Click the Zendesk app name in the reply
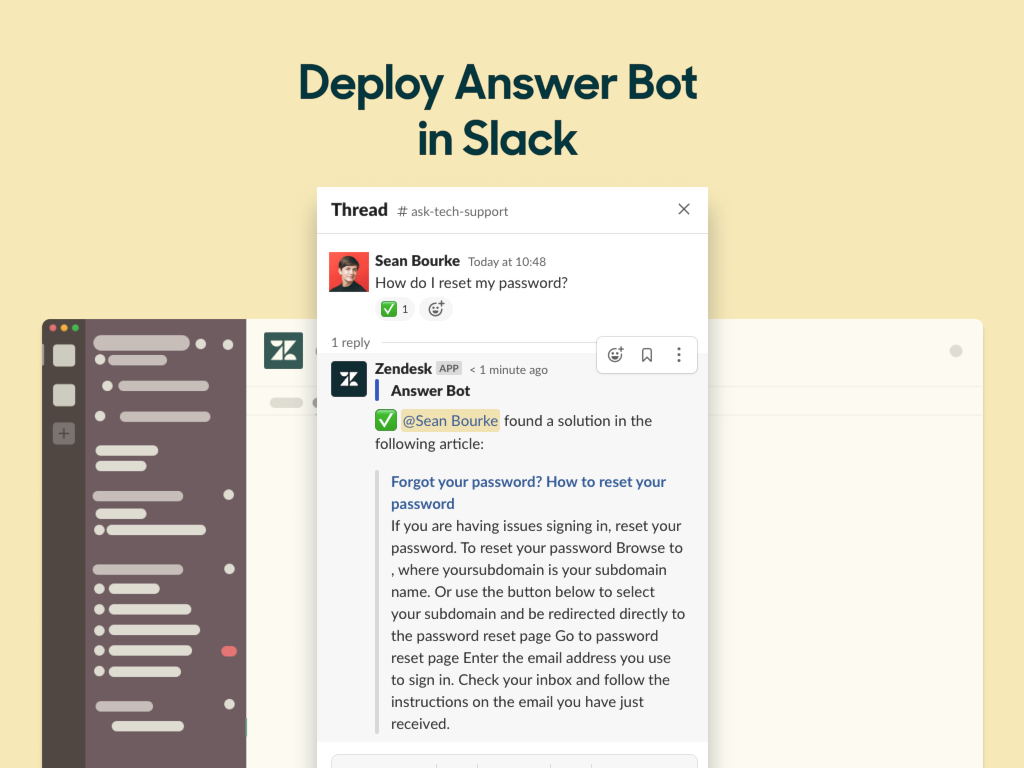Viewport: 1024px width, 768px height. click(403, 369)
